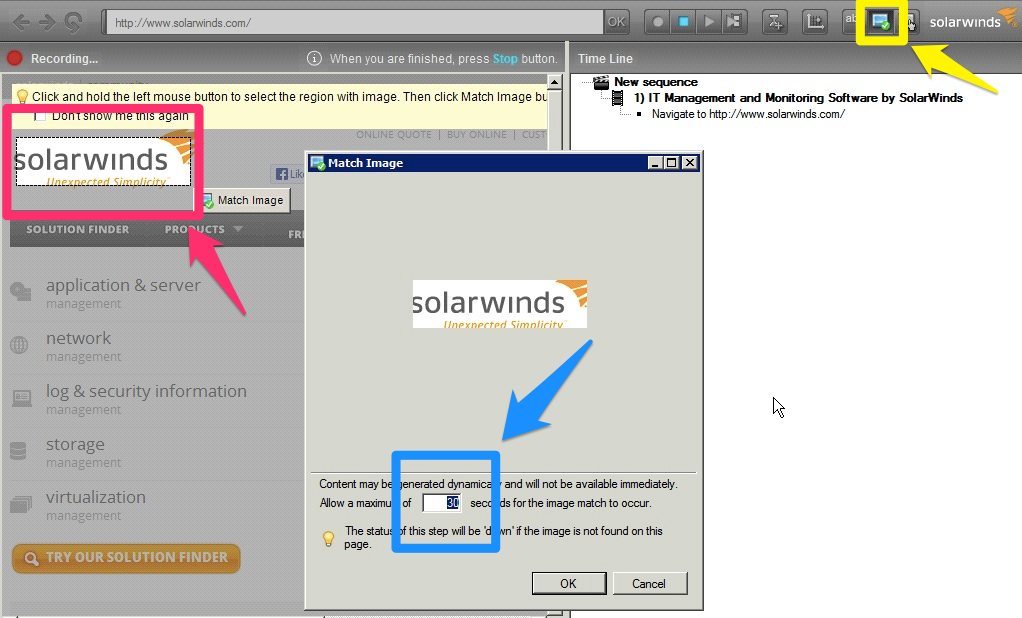Screen dimensions: 1022x618
Task: Click the virtualization stacked windows icon
Action: click(x=21, y=504)
